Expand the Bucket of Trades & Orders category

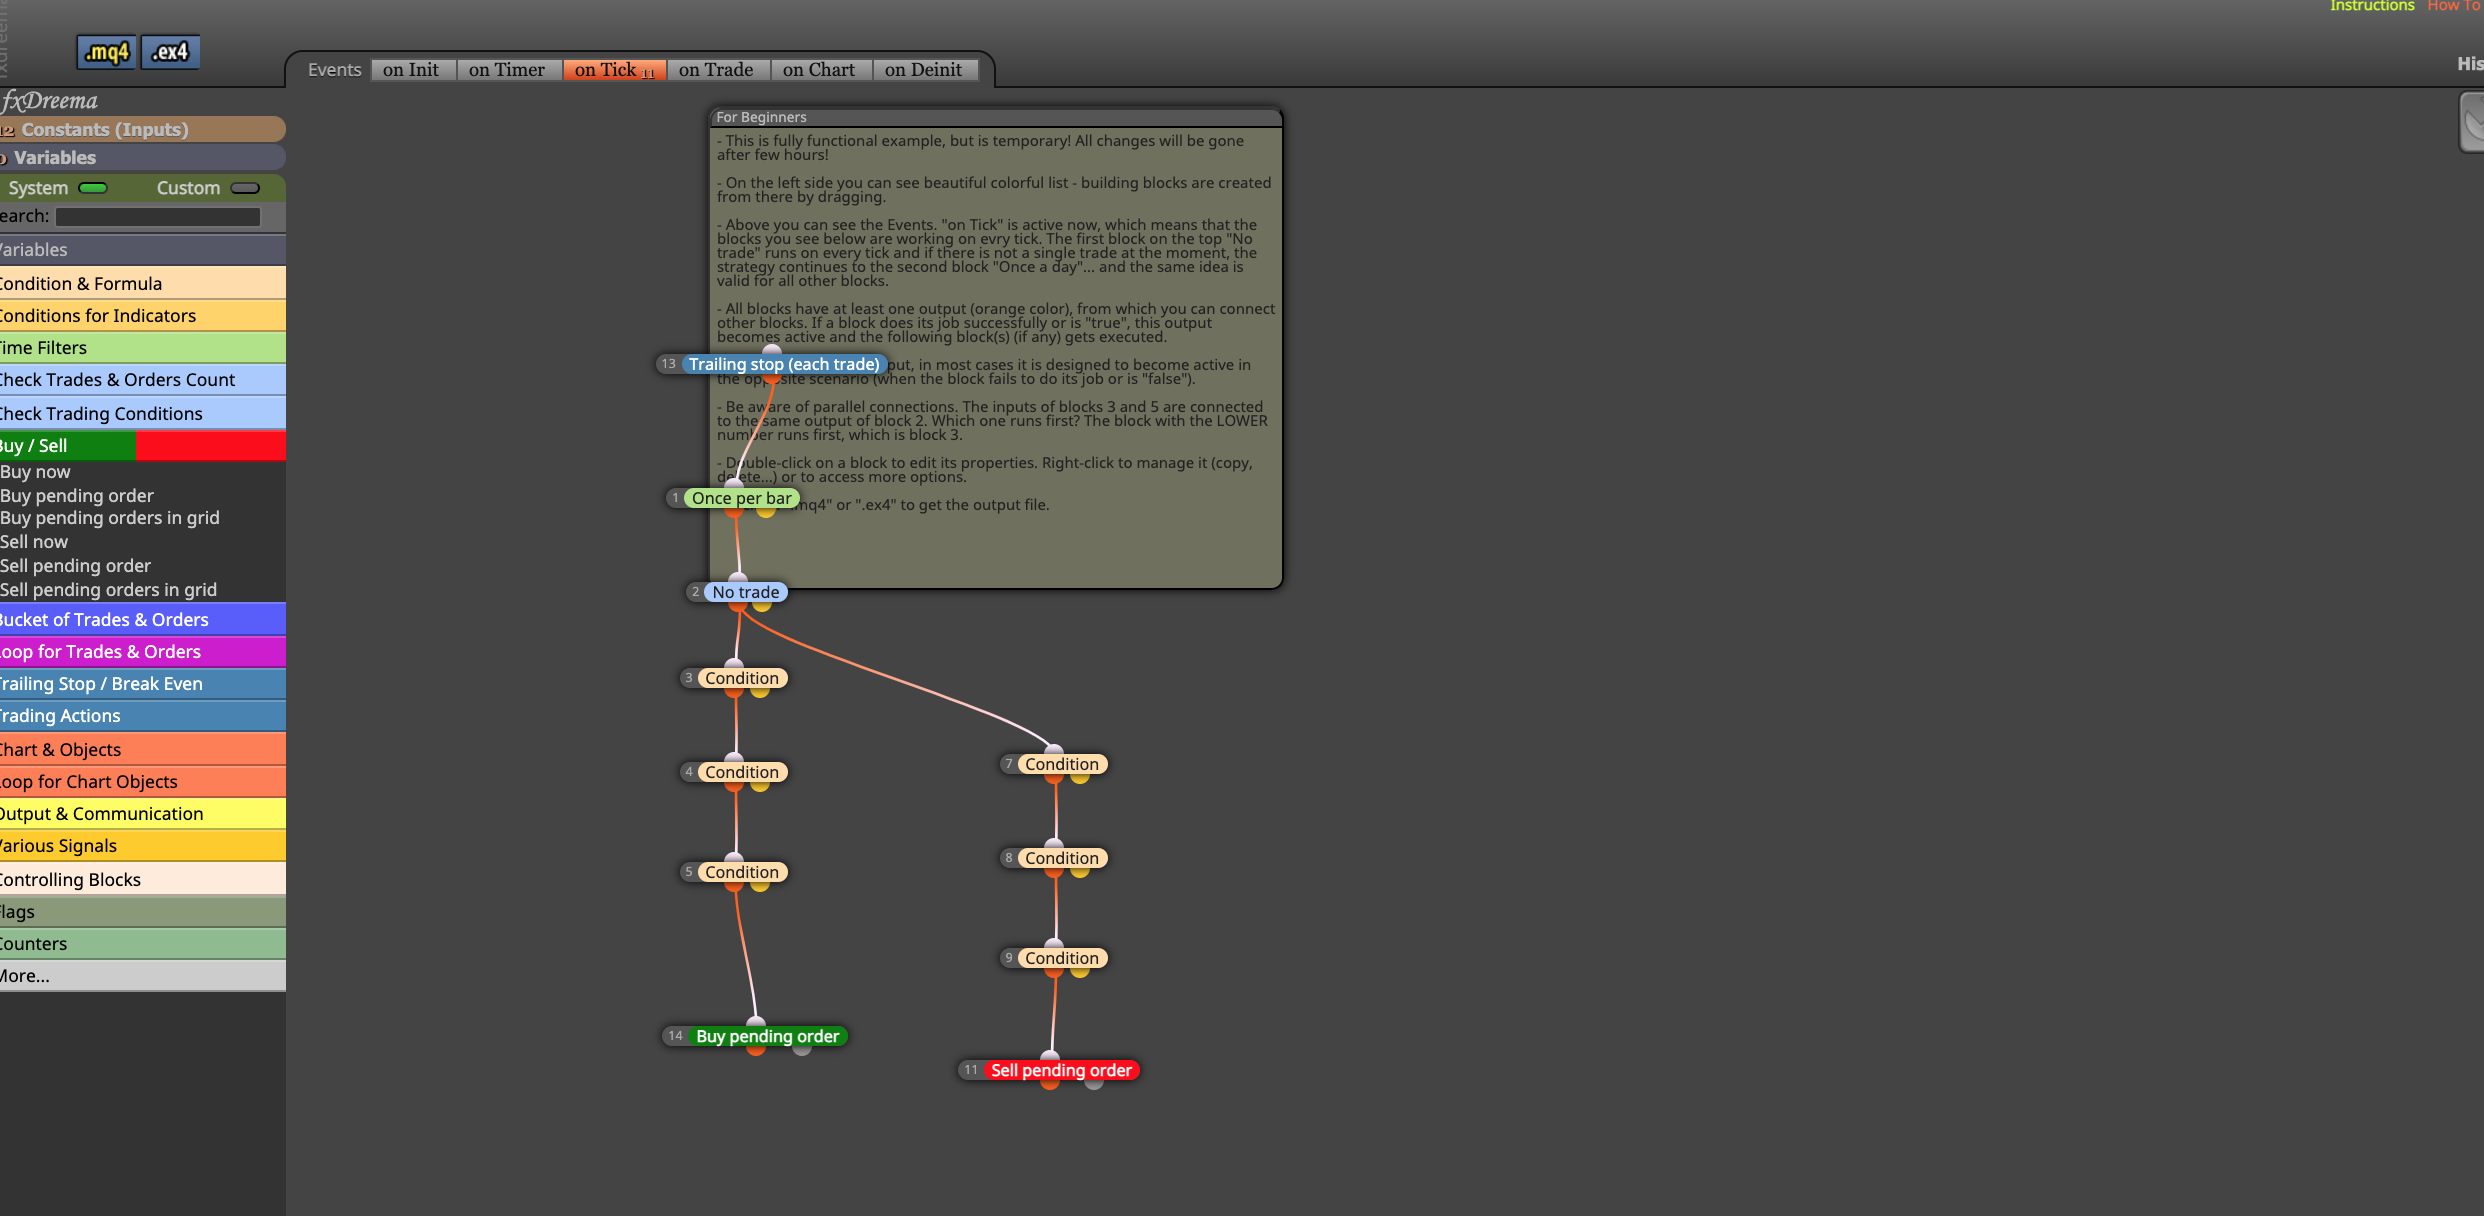[x=142, y=619]
